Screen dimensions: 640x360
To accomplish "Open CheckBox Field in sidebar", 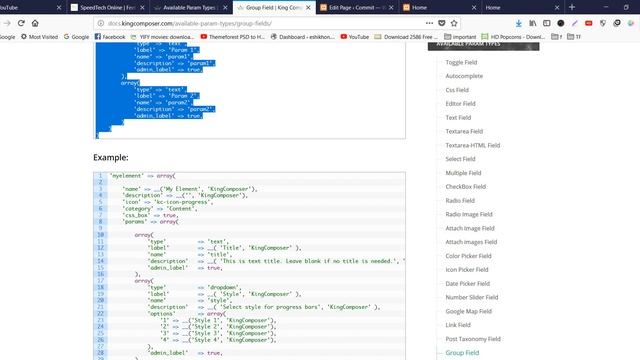I will (x=466, y=187).
